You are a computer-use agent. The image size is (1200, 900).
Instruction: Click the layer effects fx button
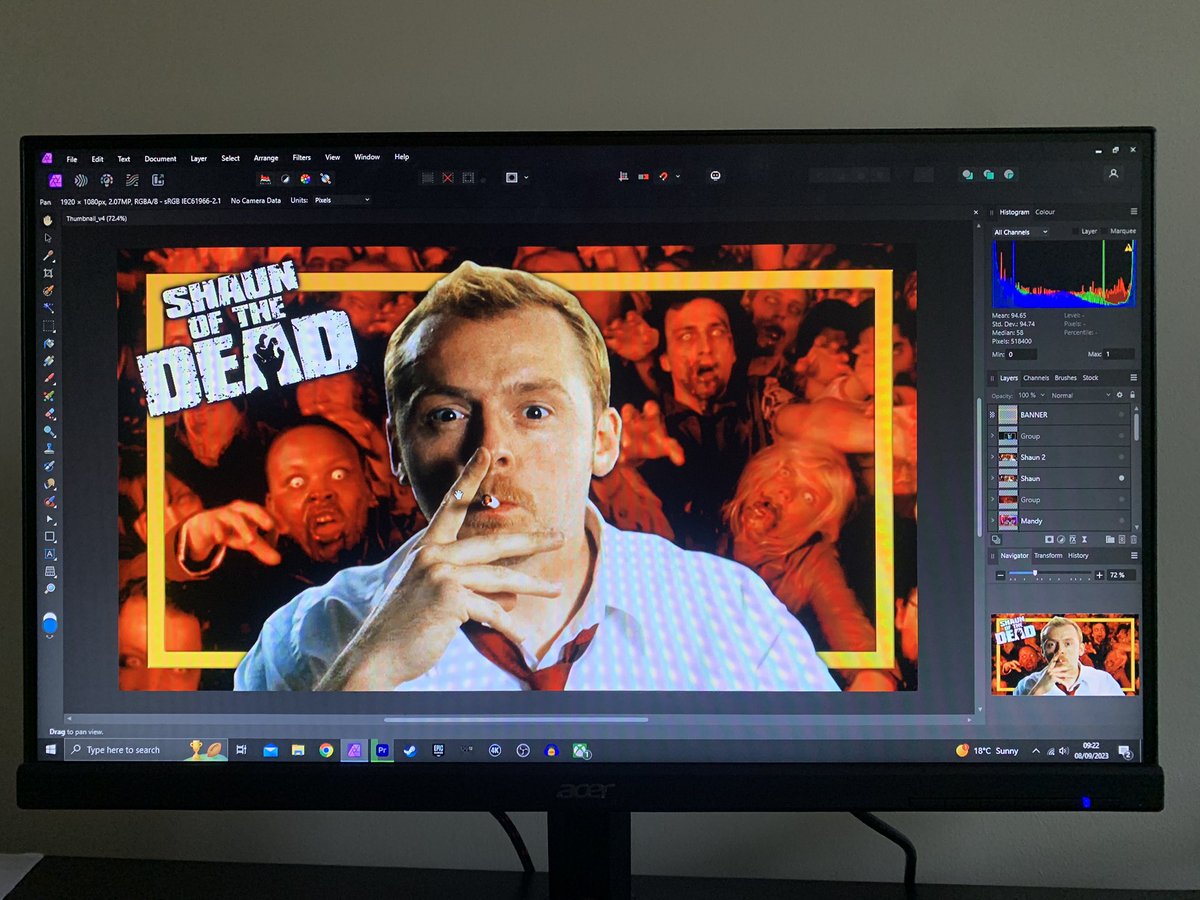1072,539
